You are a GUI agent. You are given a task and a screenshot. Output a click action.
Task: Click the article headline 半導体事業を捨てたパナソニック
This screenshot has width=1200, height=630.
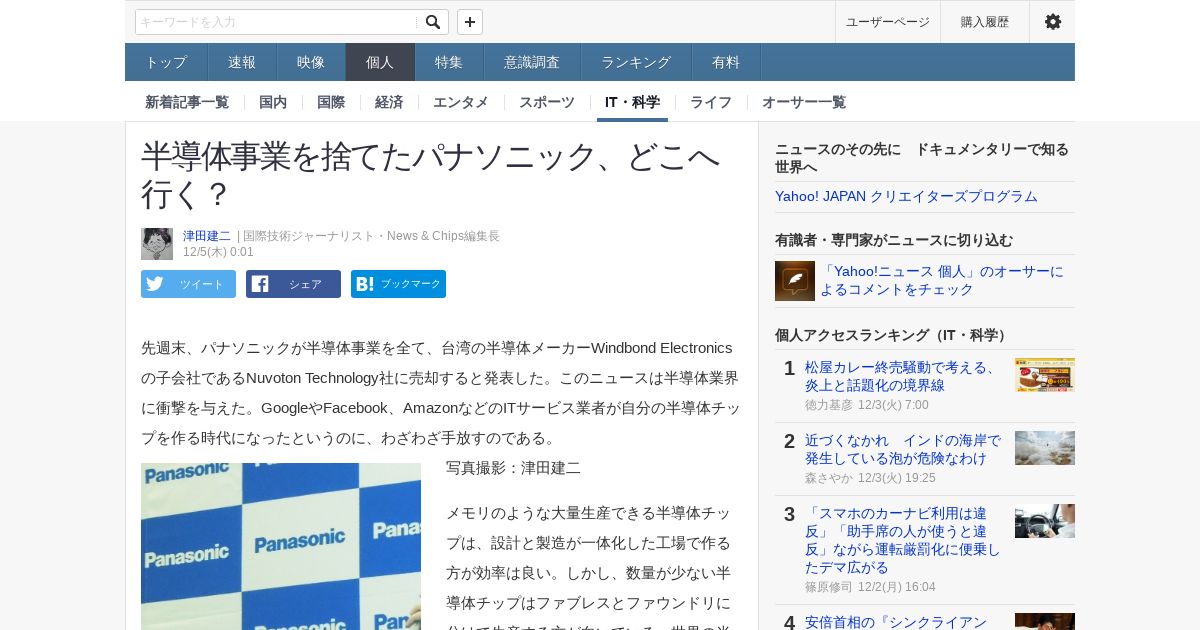pyautogui.click(x=431, y=175)
